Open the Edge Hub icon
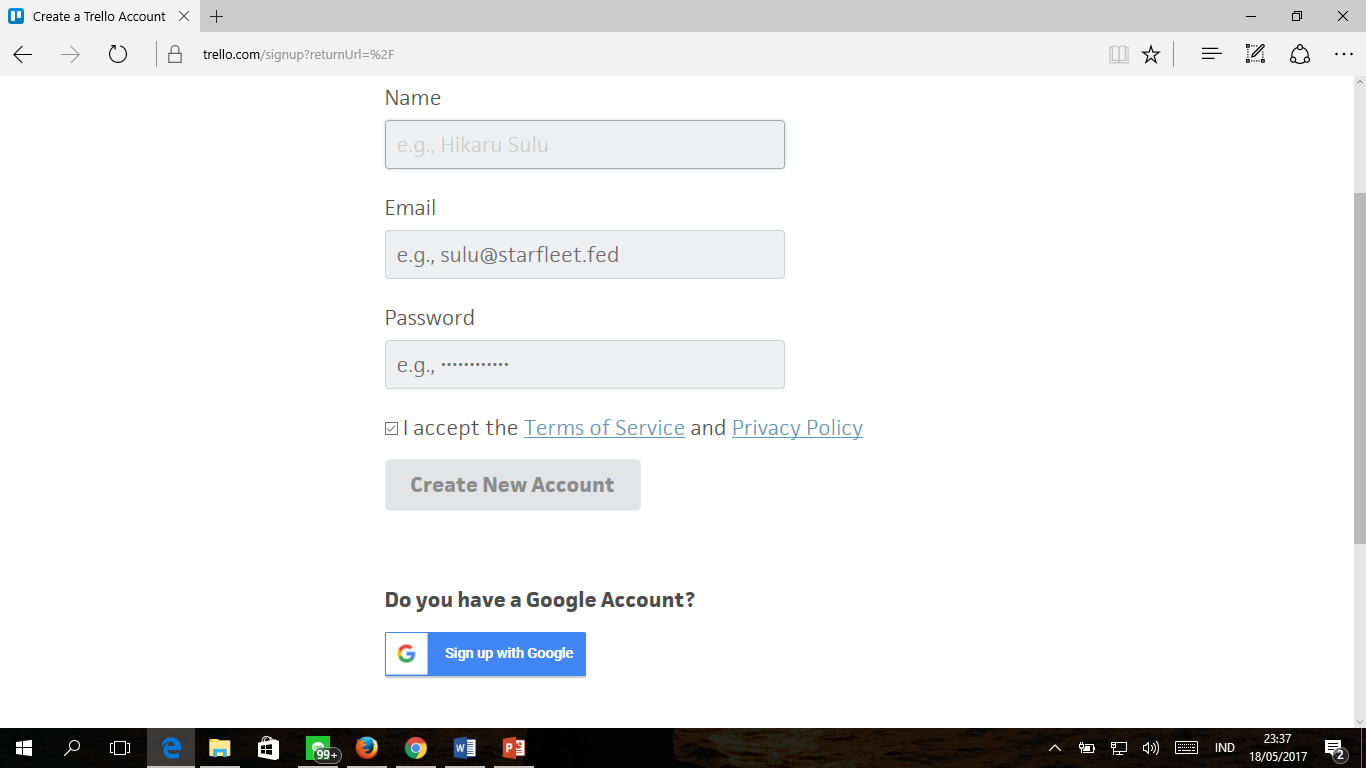This screenshot has height=768, width=1366. click(x=1211, y=55)
